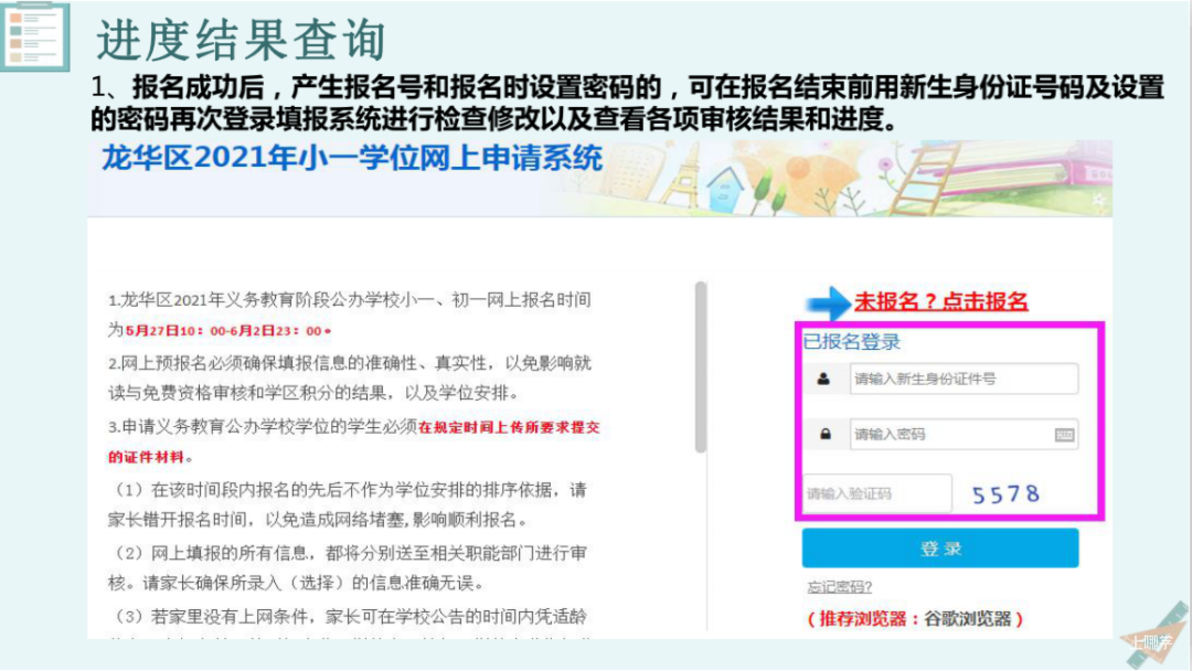Click the clipboard icon beside 进度结果查询
The image size is (1192, 671).
[x=35, y=36]
